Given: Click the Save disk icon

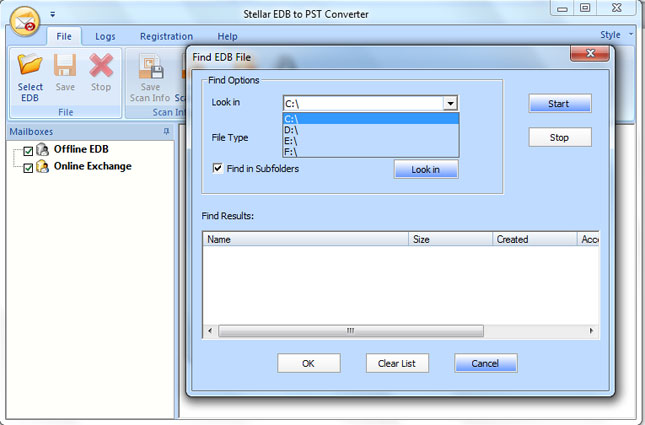Looking at the screenshot, I should click(65, 67).
